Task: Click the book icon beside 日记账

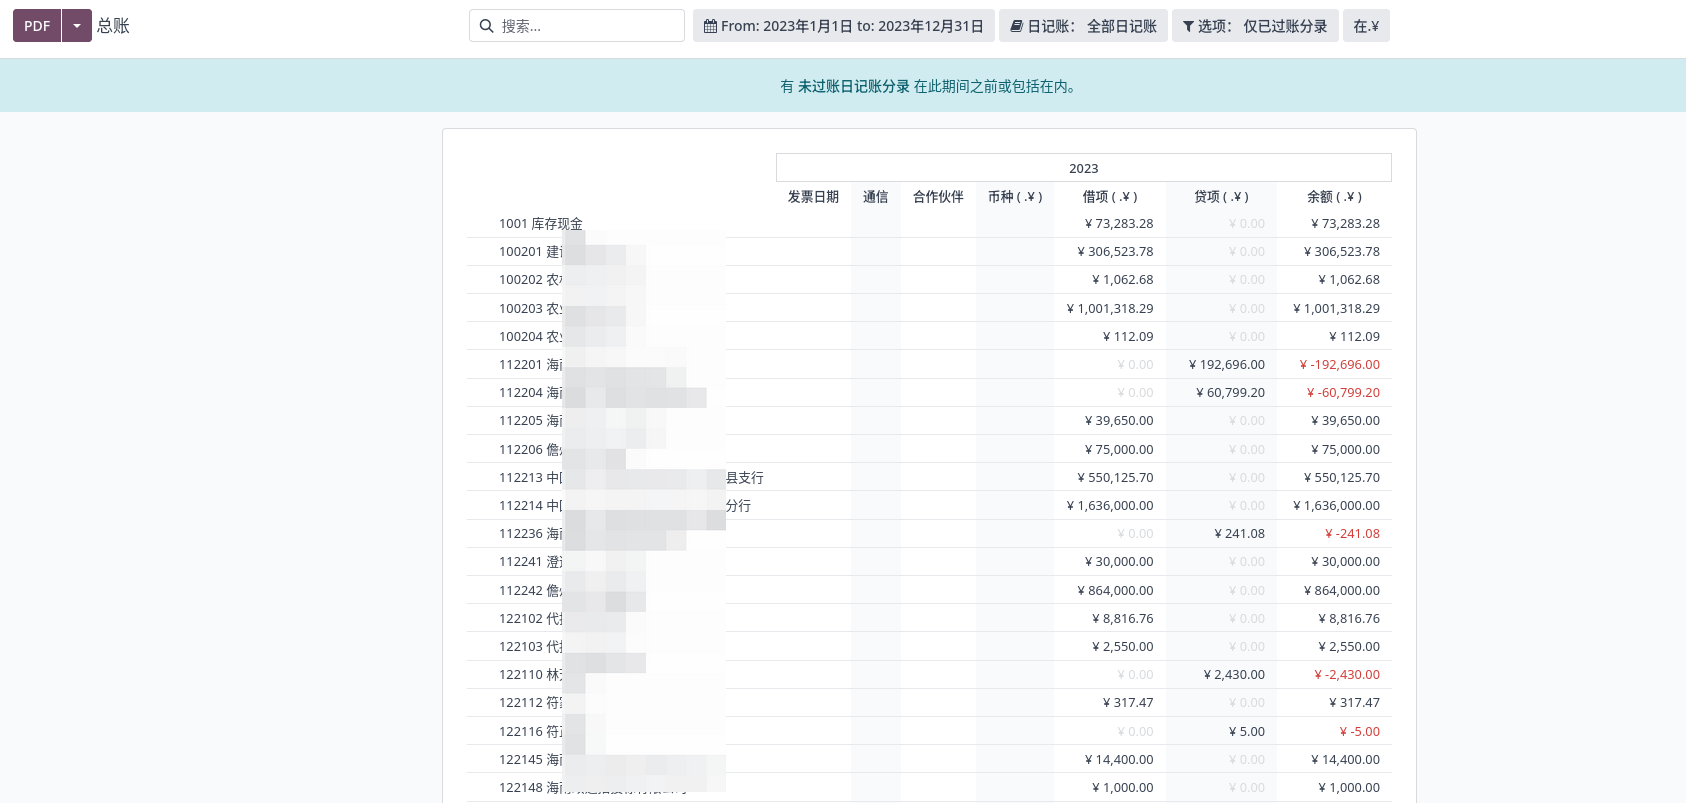Action: click(1016, 26)
